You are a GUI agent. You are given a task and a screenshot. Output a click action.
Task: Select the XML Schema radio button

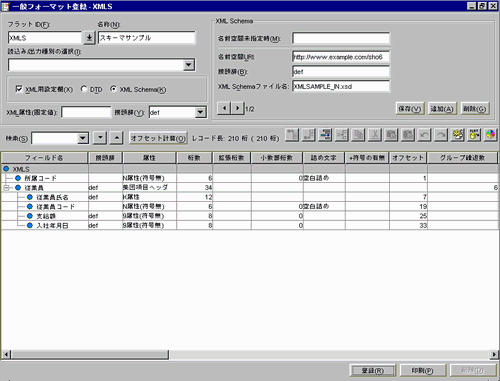(x=113, y=89)
